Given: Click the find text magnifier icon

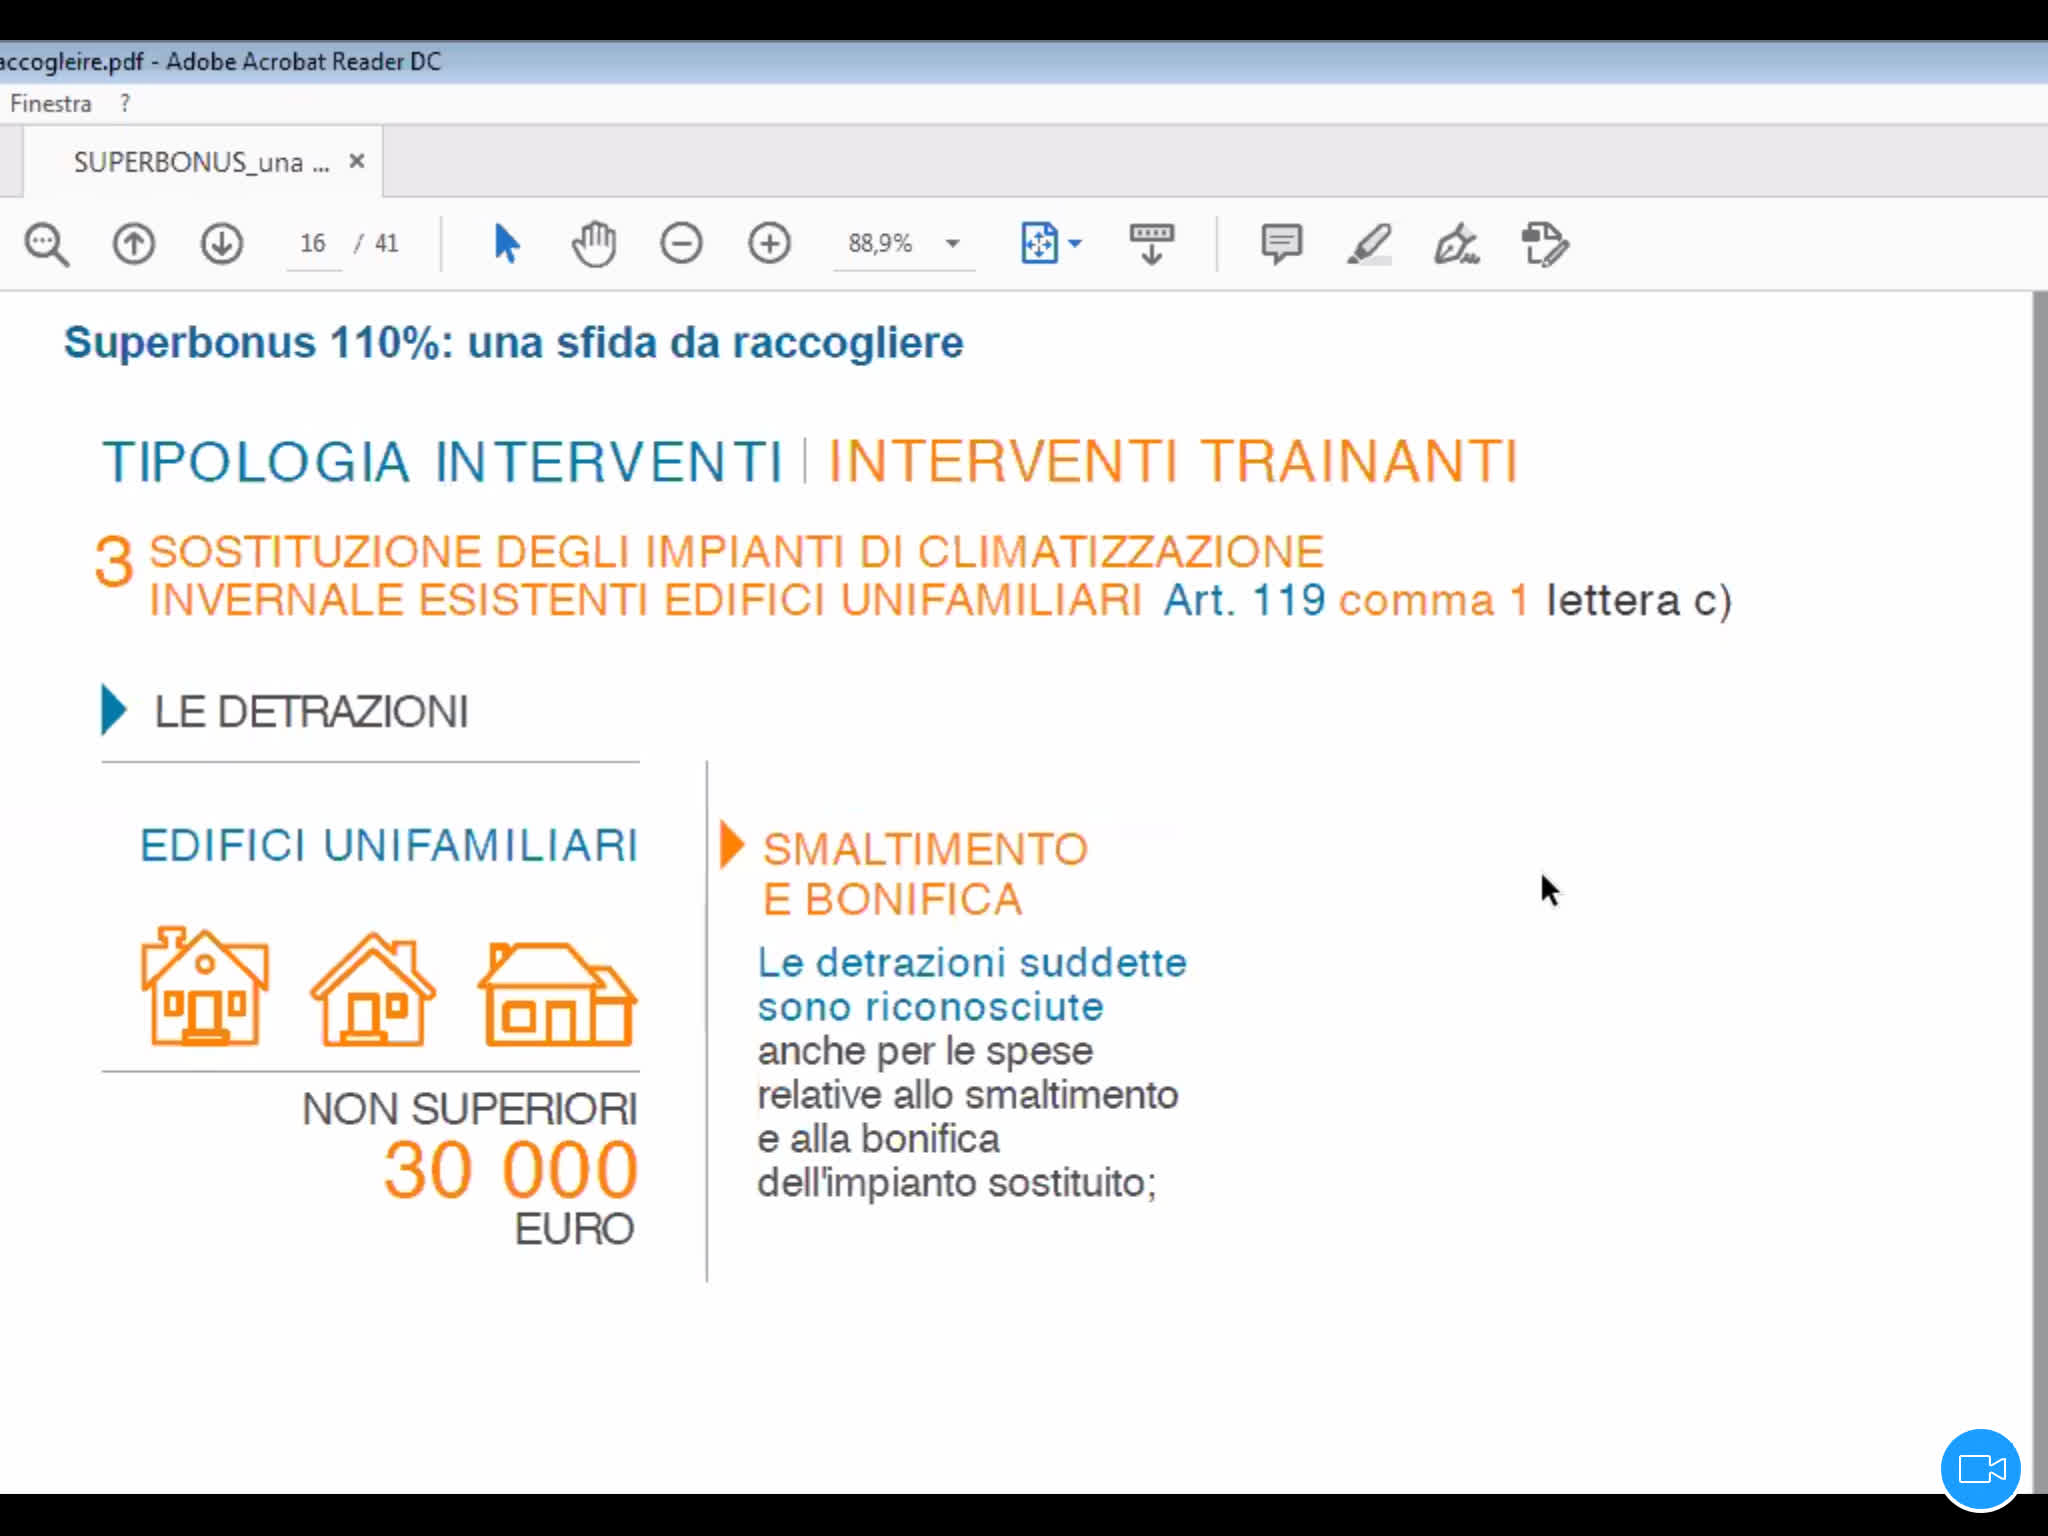Looking at the screenshot, I should pos(46,244).
